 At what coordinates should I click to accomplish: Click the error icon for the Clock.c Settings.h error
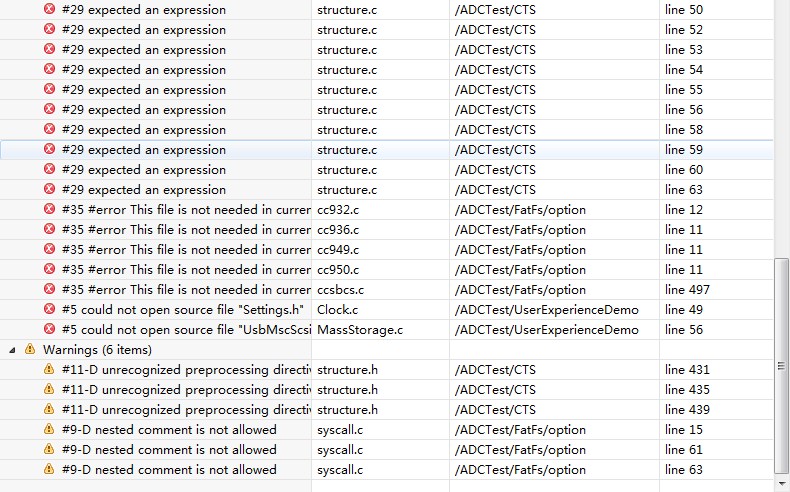pyautogui.click(x=49, y=310)
